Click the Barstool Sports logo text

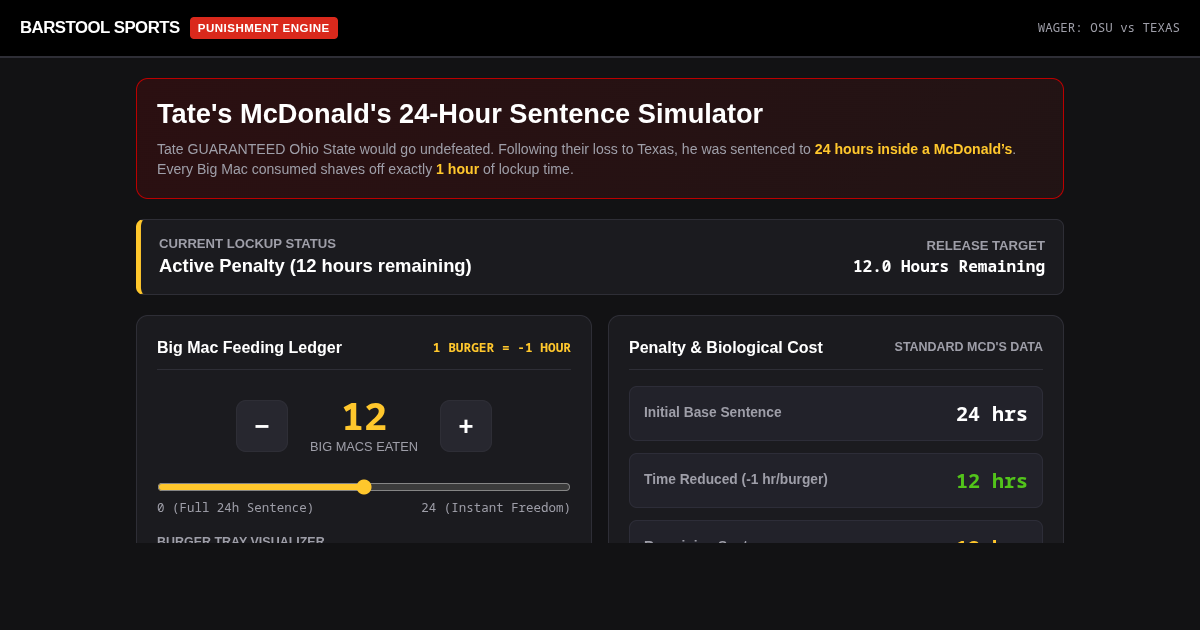(x=100, y=28)
